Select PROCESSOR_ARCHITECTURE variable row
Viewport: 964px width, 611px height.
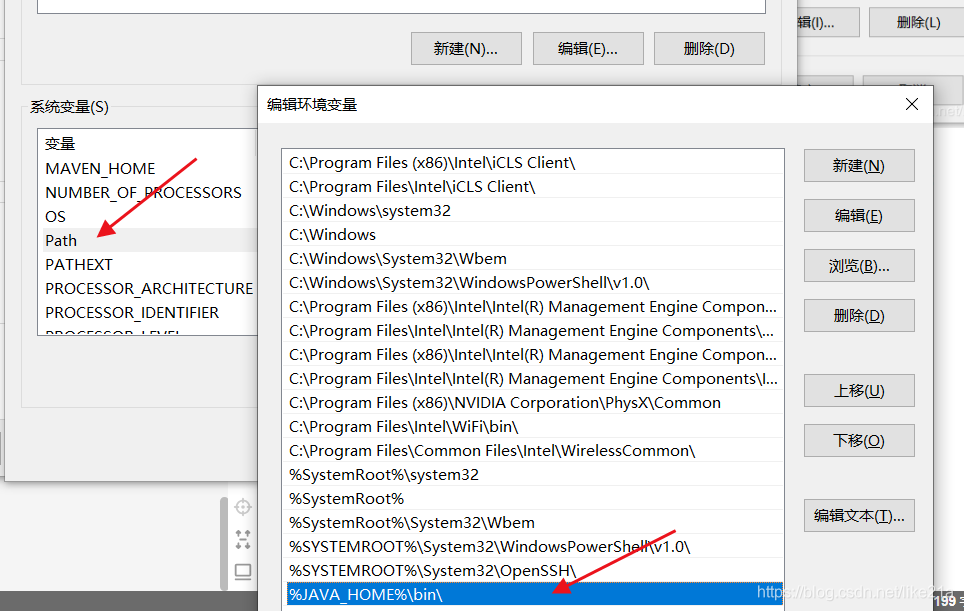click(x=148, y=288)
